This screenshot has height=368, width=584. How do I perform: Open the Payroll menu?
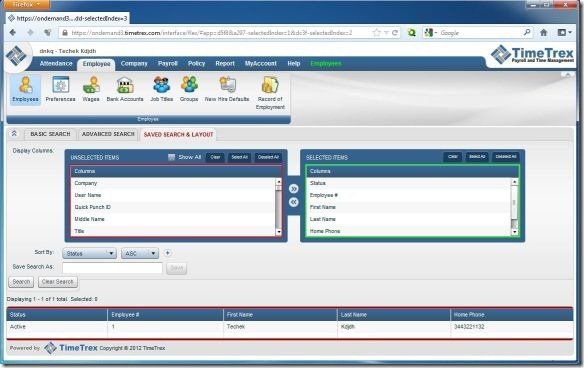click(x=168, y=64)
